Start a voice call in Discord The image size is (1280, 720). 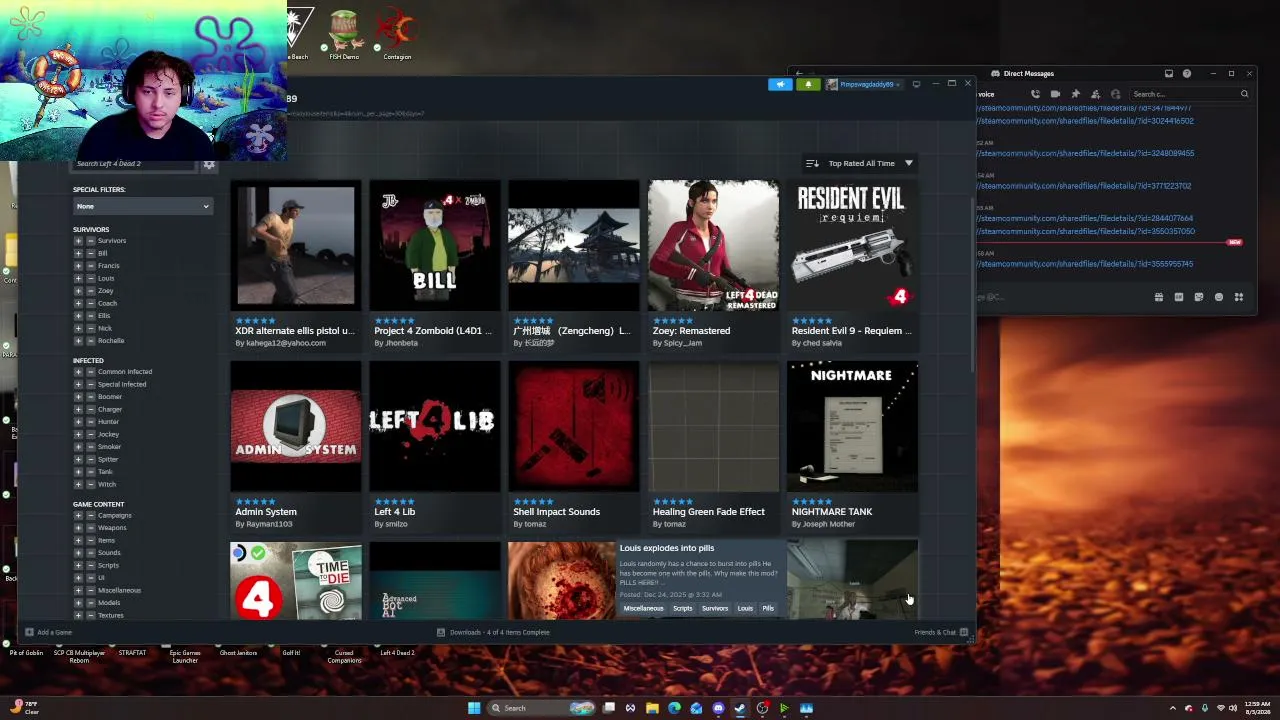point(1035,94)
